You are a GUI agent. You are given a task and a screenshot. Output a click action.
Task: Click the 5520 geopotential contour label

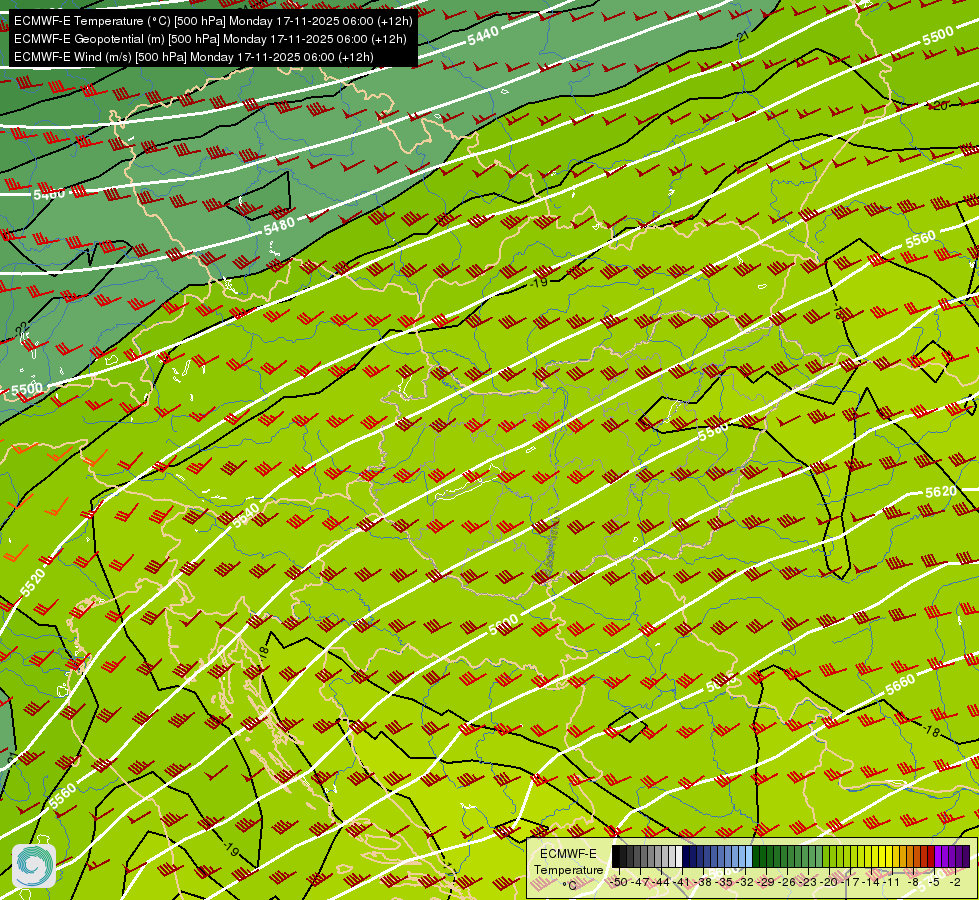tap(32, 582)
